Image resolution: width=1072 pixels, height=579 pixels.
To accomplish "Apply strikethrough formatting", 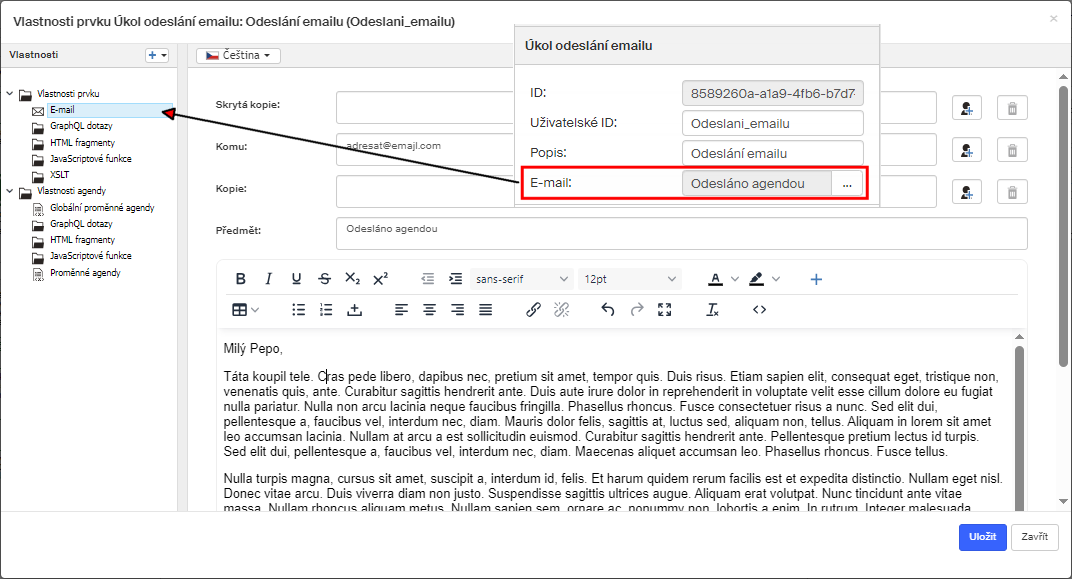I will click(x=325, y=279).
